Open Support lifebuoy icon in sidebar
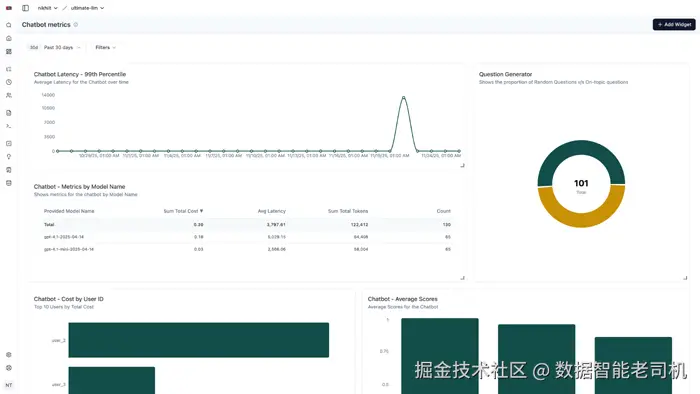This screenshot has width=700, height=394. click(x=8, y=368)
